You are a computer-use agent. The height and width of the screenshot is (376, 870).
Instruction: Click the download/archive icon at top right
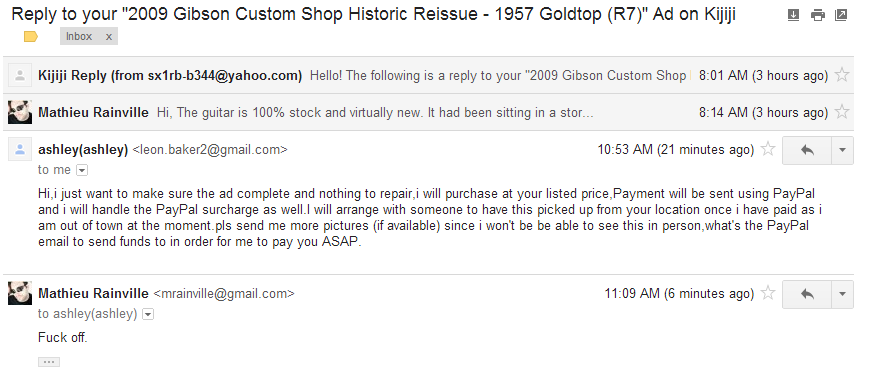pyautogui.click(x=793, y=15)
